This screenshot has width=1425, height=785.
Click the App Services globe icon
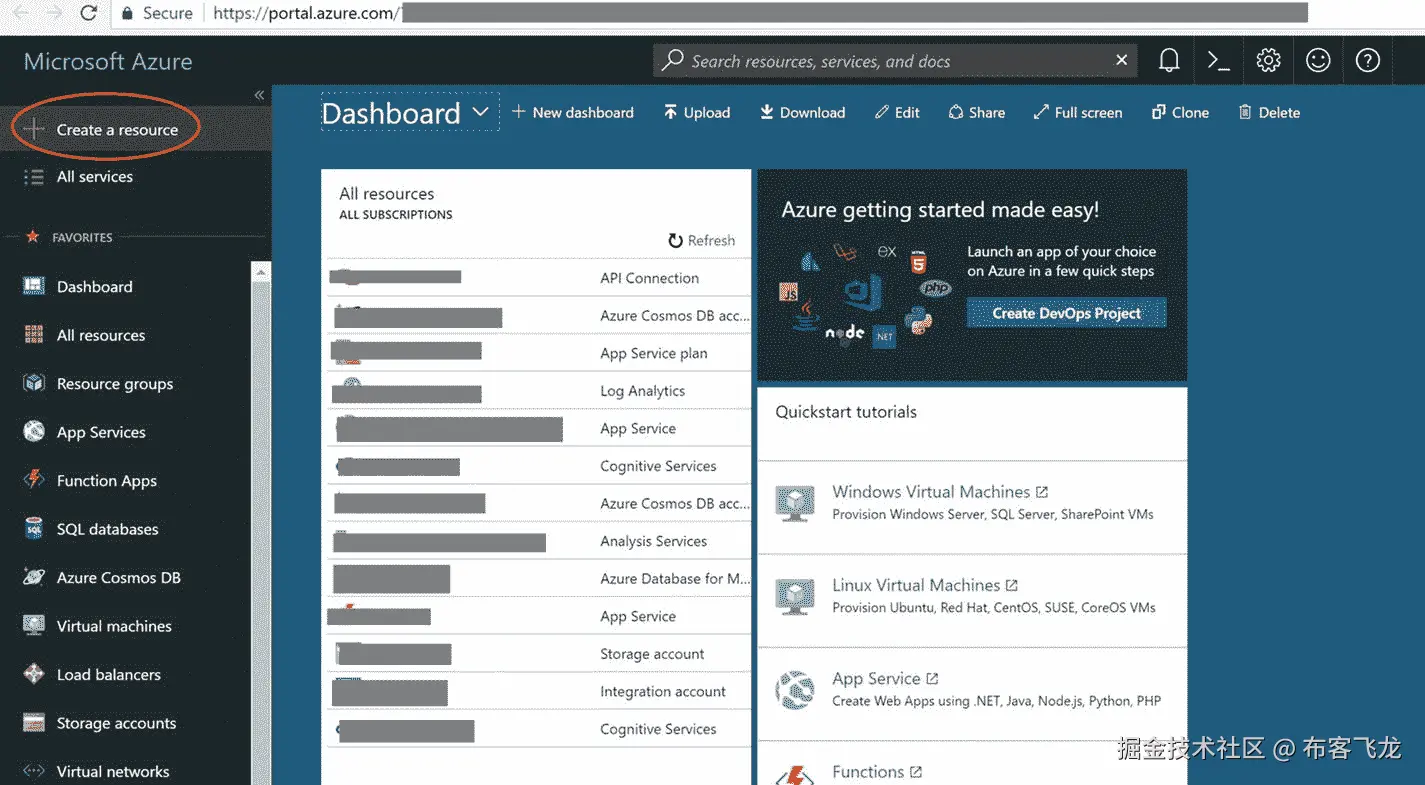[x=34, y=432]
